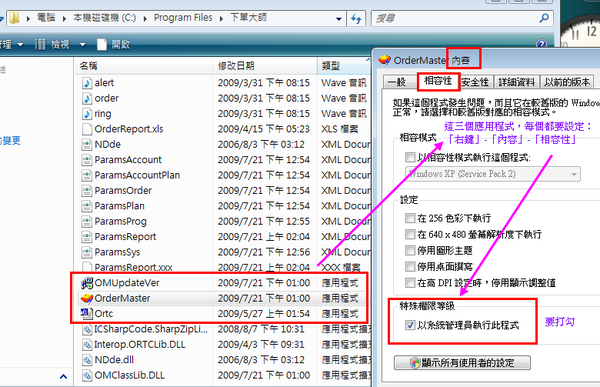Expand arrow after Program Files in breadcrumb
This screenshot has width=600, height=387.
tap(221, 18)
